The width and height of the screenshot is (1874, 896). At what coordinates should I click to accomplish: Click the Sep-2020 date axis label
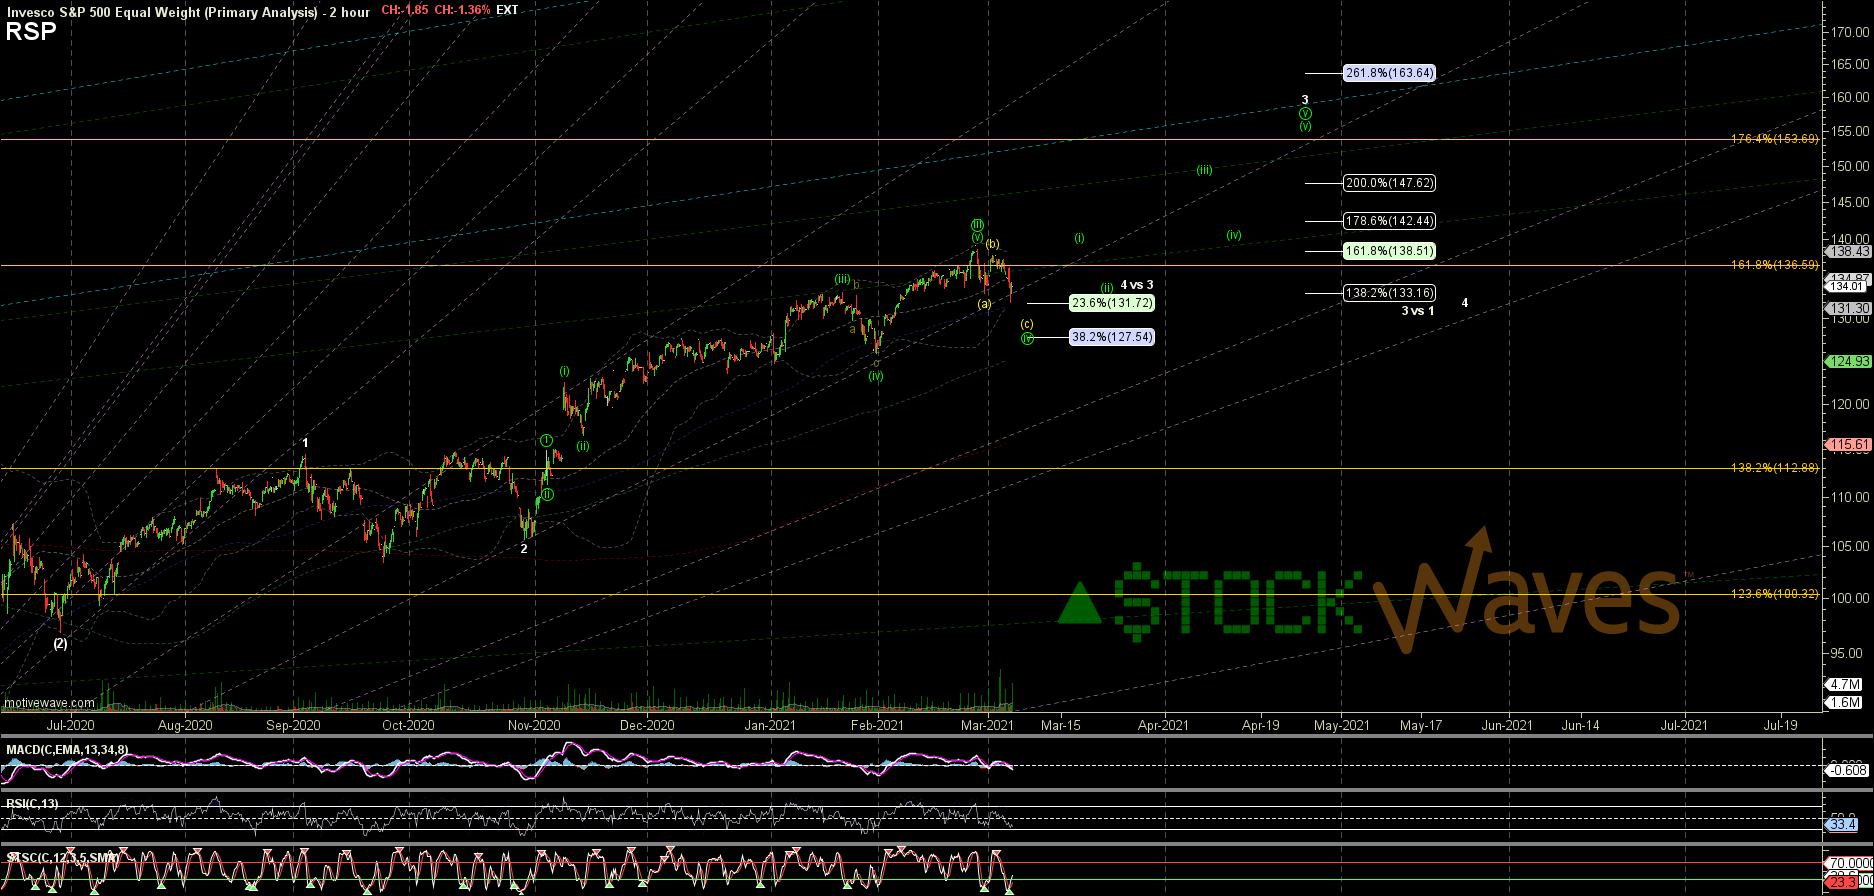295,725
